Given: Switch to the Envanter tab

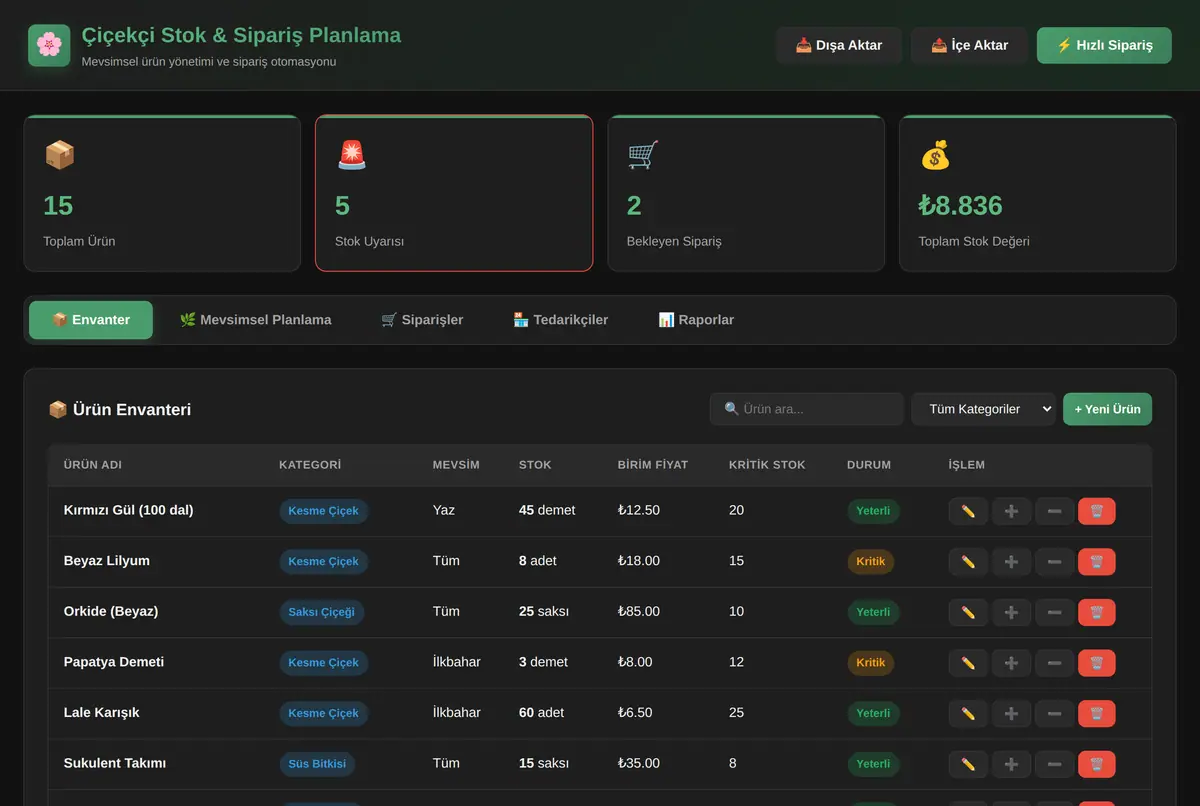Looking at the screenshot, I should pyautogui.click(x=91, y=320).
